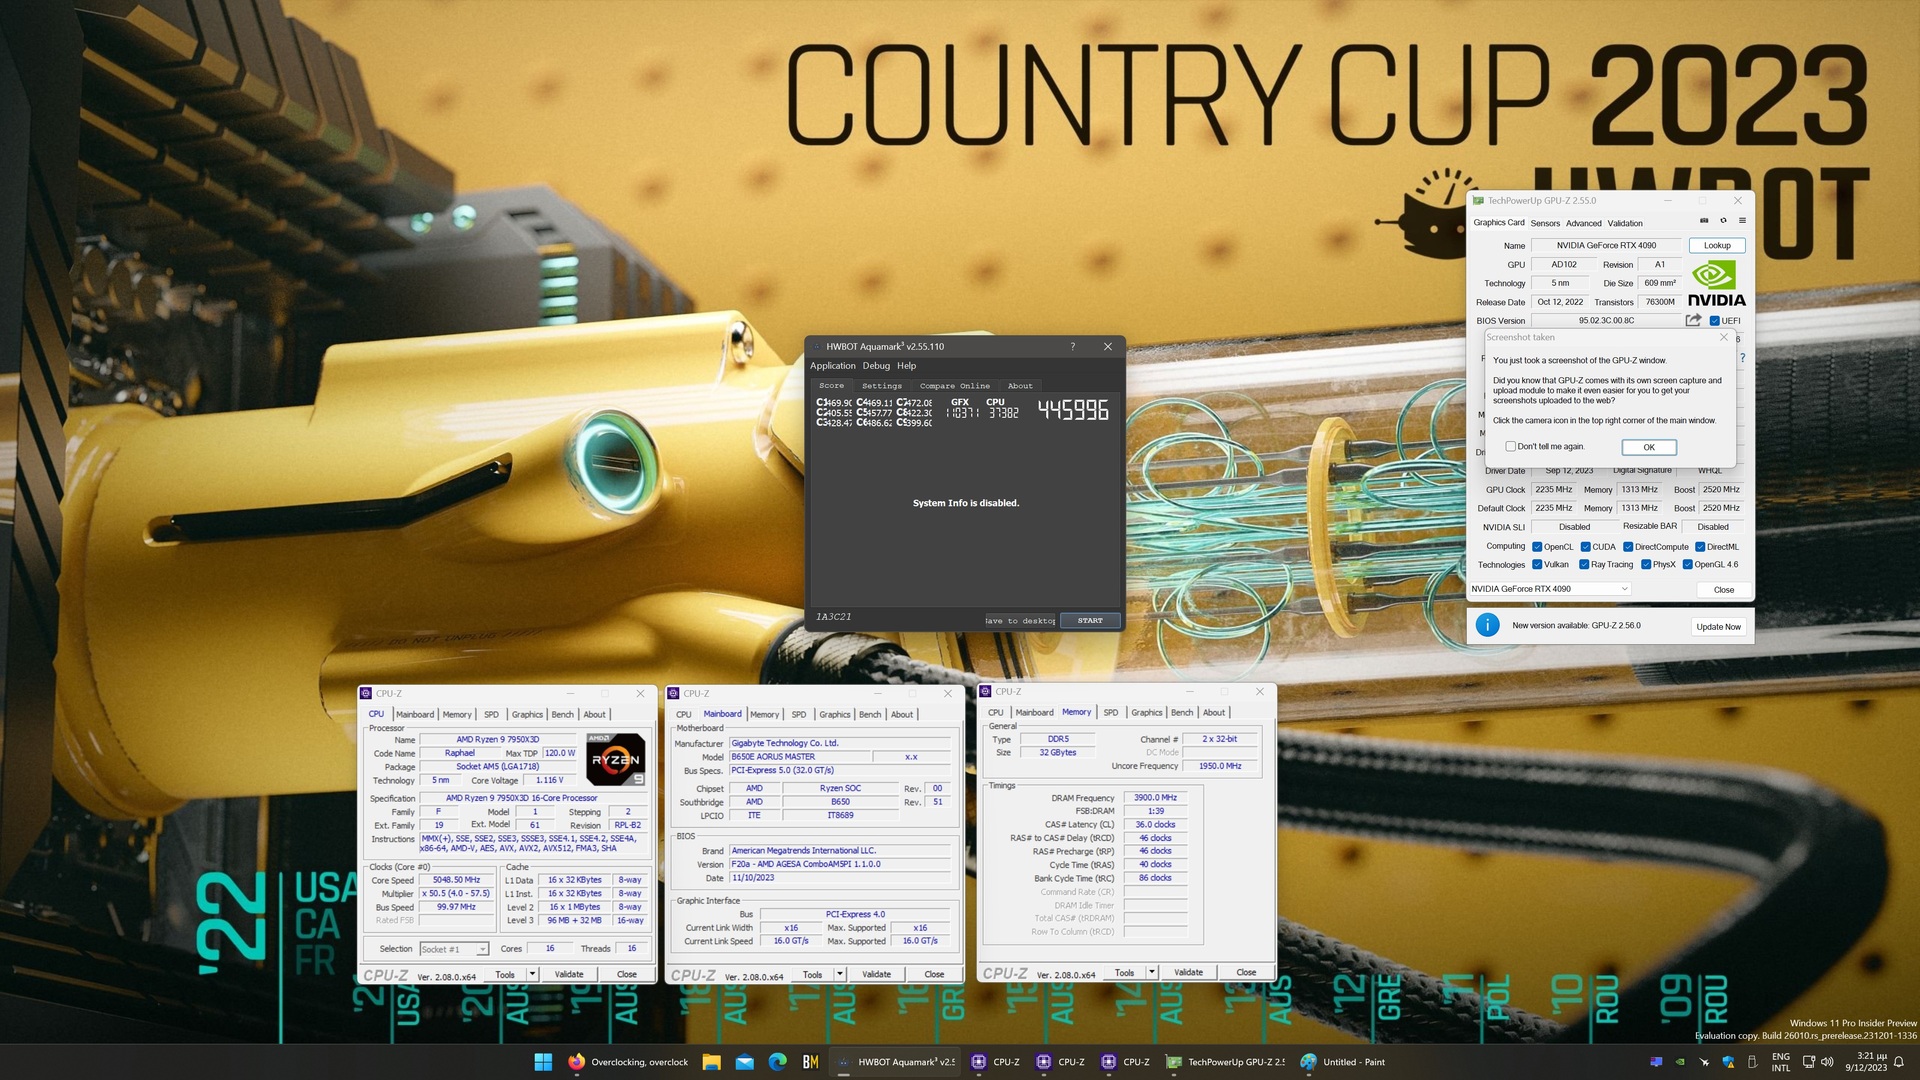Image resolution: width=1920 pixels, height=1080 pixels.
Task: Toggle the Vulkan checkbox
Action: click(1537, 565)
